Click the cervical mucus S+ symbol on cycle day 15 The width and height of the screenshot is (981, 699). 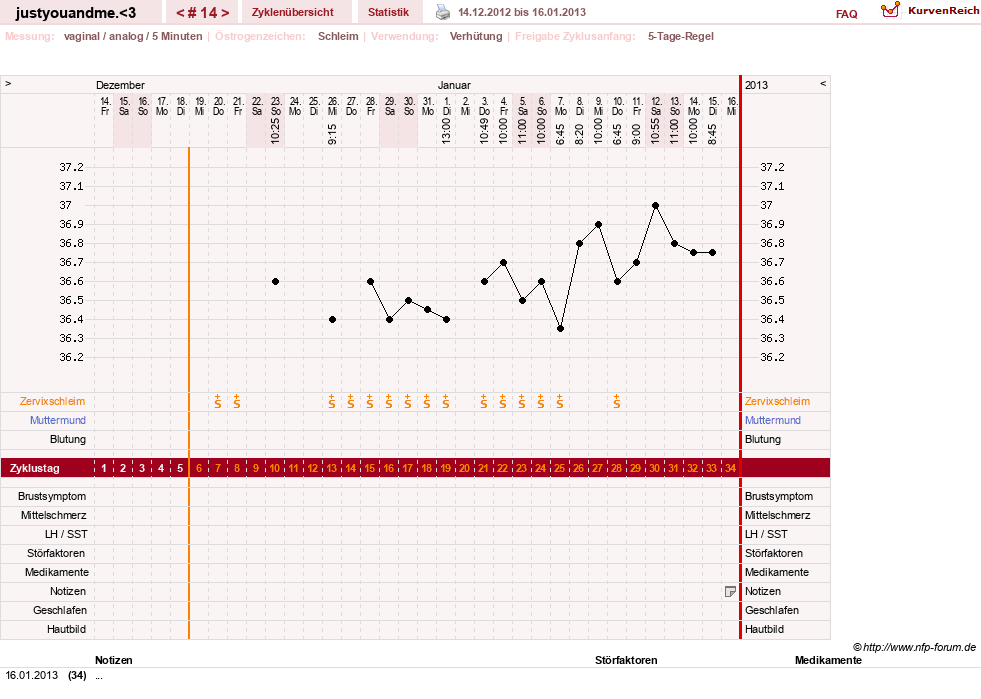tap(370, 402)
